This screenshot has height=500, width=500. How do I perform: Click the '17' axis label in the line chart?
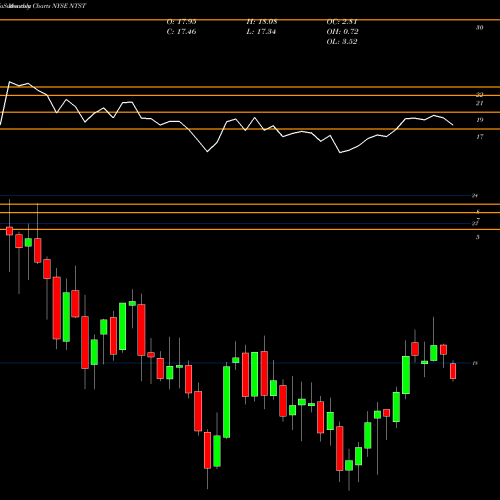(479, 137)
